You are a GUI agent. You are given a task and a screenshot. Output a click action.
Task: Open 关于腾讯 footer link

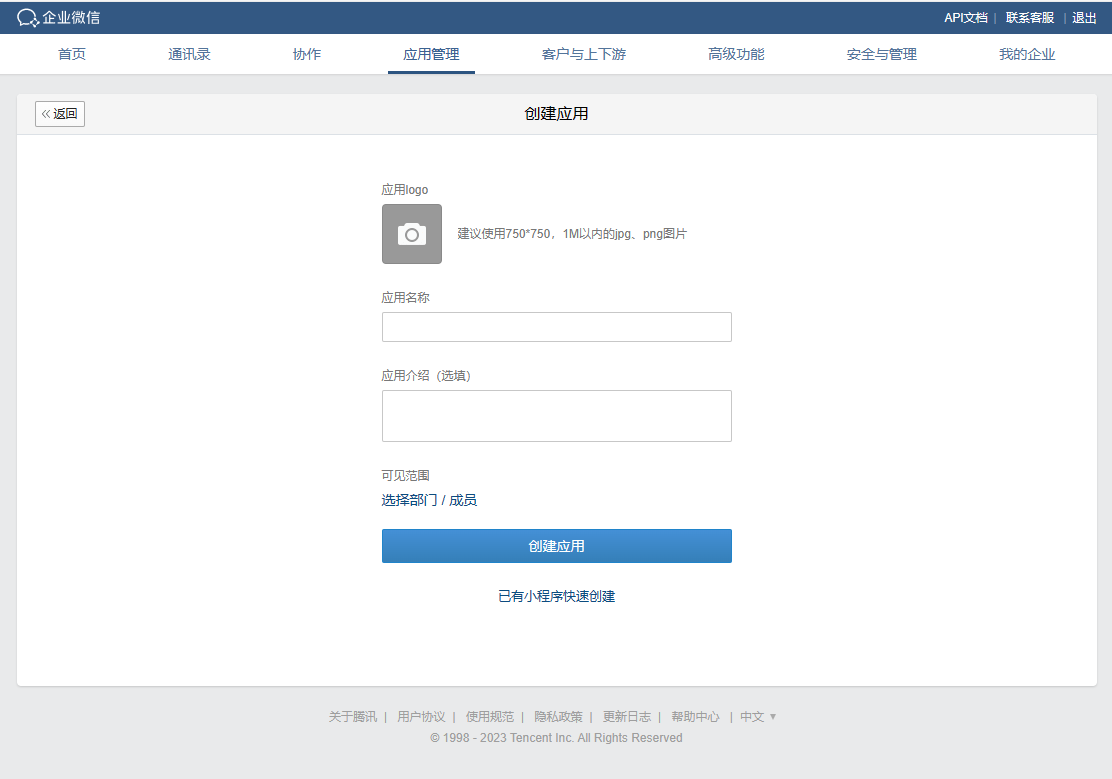pos(352,717)
